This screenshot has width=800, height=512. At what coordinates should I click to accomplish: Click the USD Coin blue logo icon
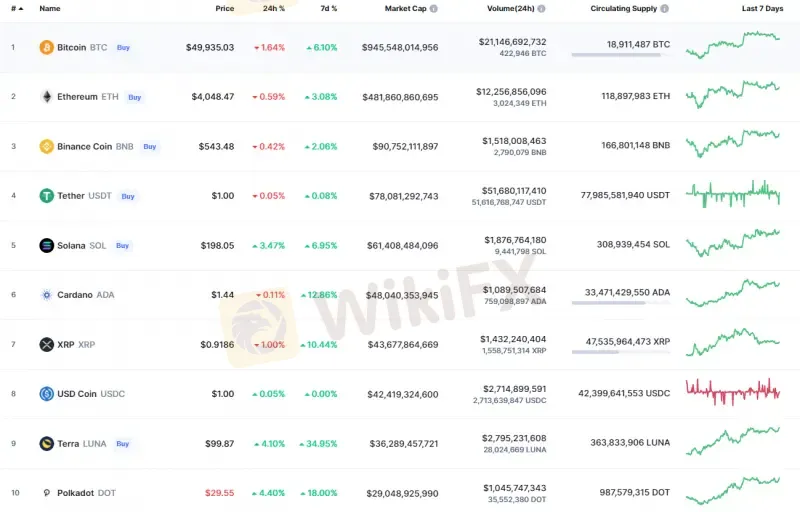pyautogui.click(x=46, y=394)
